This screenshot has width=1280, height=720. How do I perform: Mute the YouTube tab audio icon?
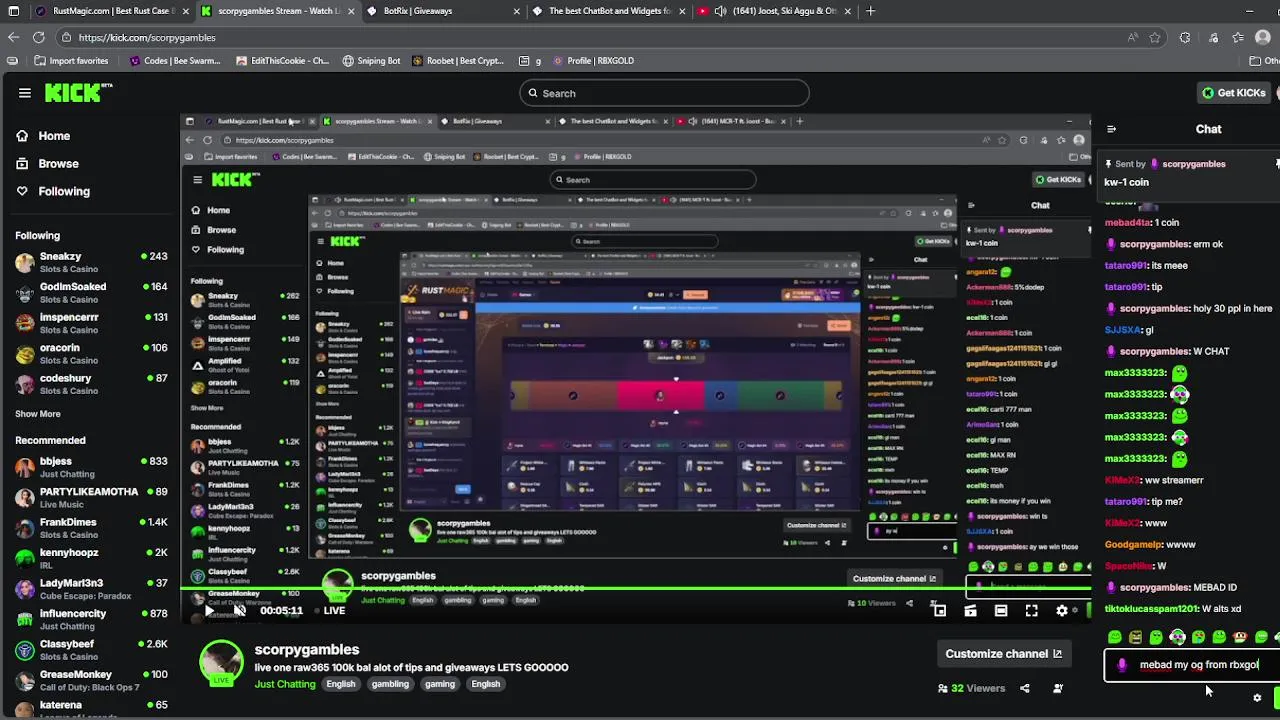(720, 11)
